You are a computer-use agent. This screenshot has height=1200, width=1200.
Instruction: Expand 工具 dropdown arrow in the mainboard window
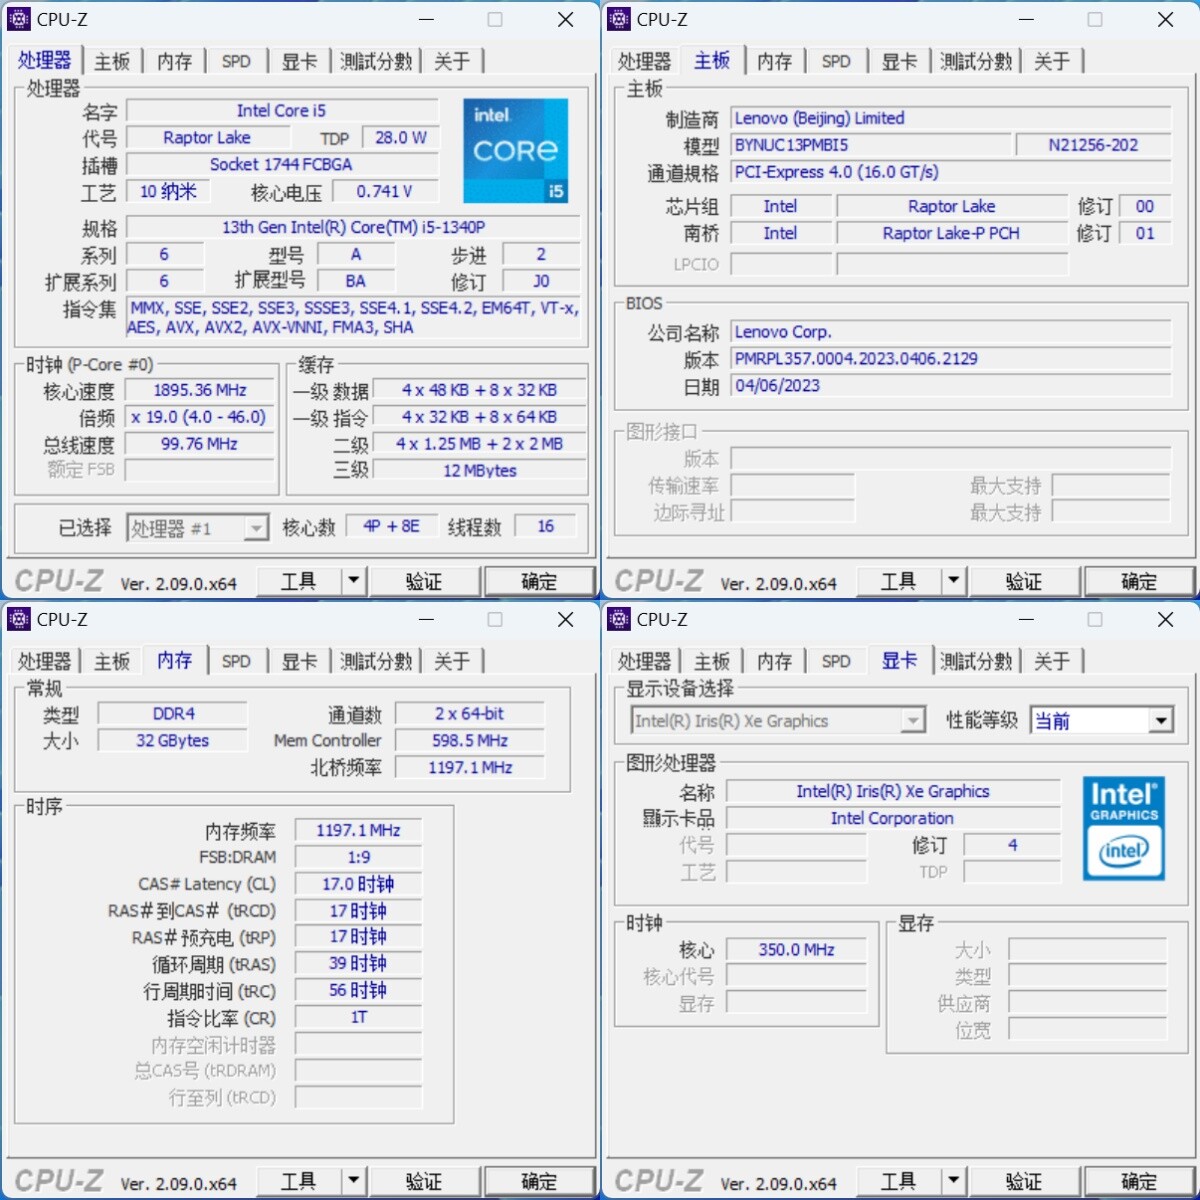coord(953,581)
